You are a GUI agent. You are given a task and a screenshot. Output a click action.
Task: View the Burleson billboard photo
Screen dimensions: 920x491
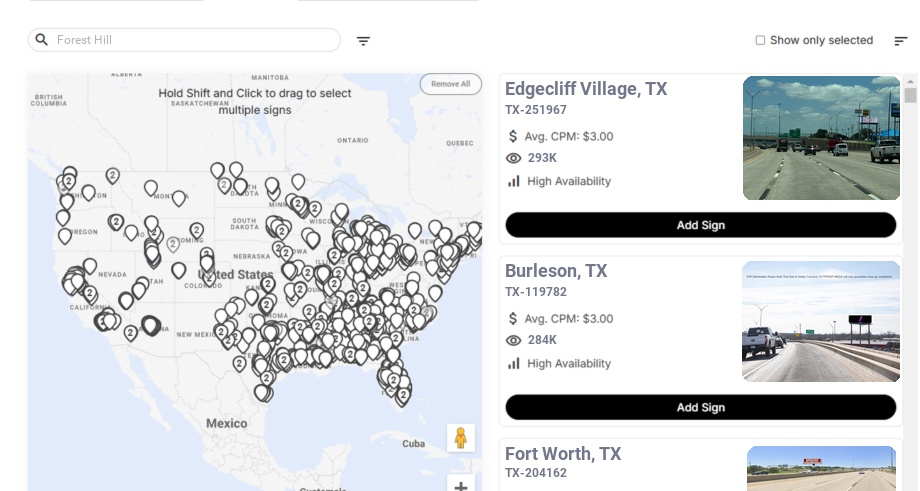[x=820, y=321]
